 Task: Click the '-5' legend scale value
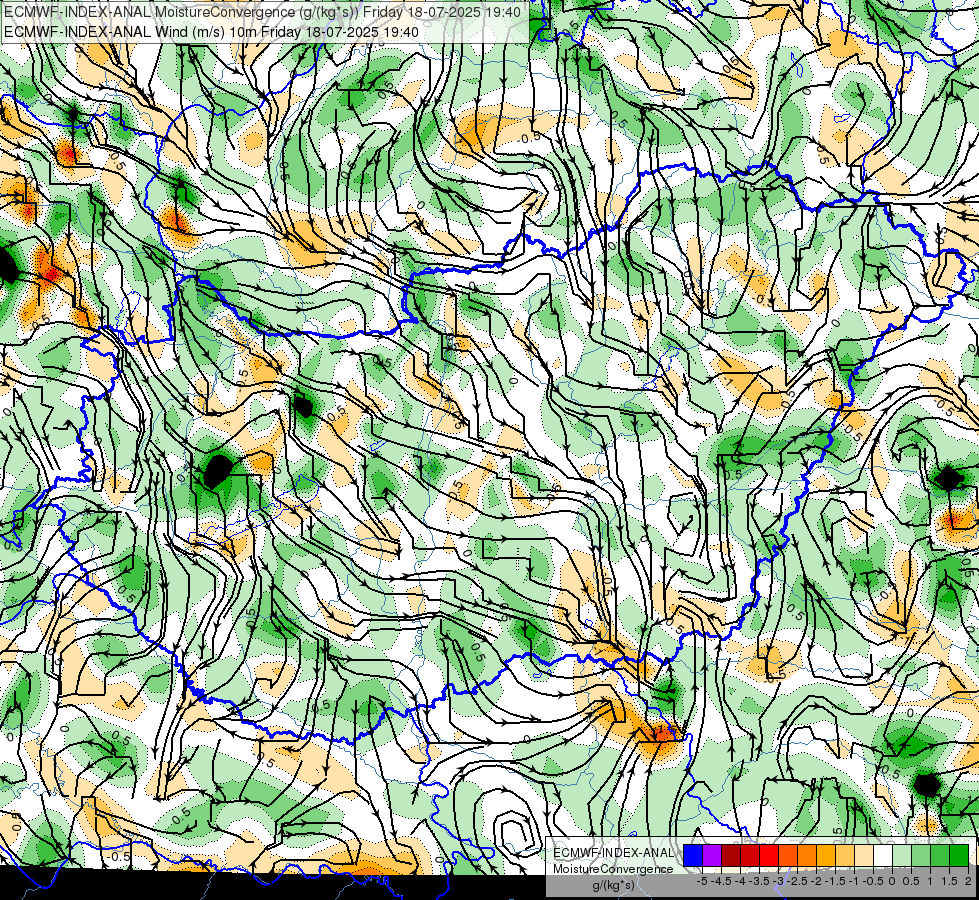tap(702, 881)
